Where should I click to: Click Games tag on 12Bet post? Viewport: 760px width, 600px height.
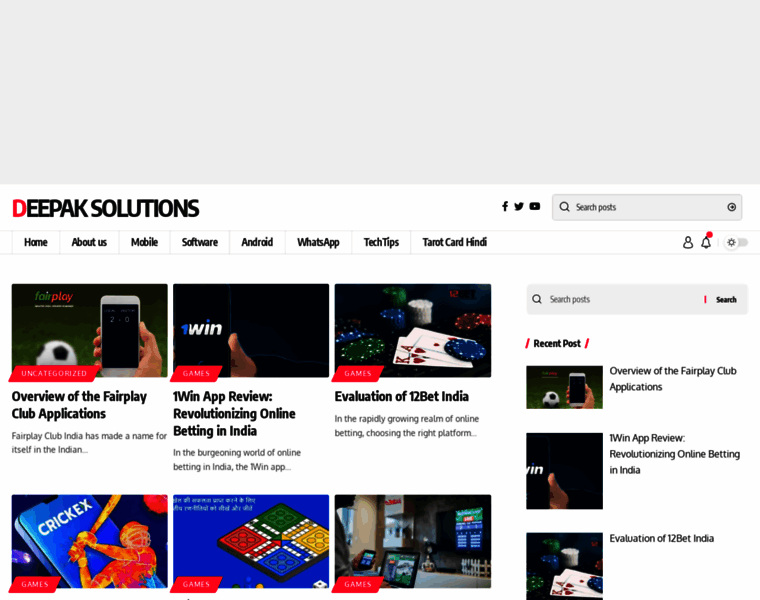coord(358,373)
